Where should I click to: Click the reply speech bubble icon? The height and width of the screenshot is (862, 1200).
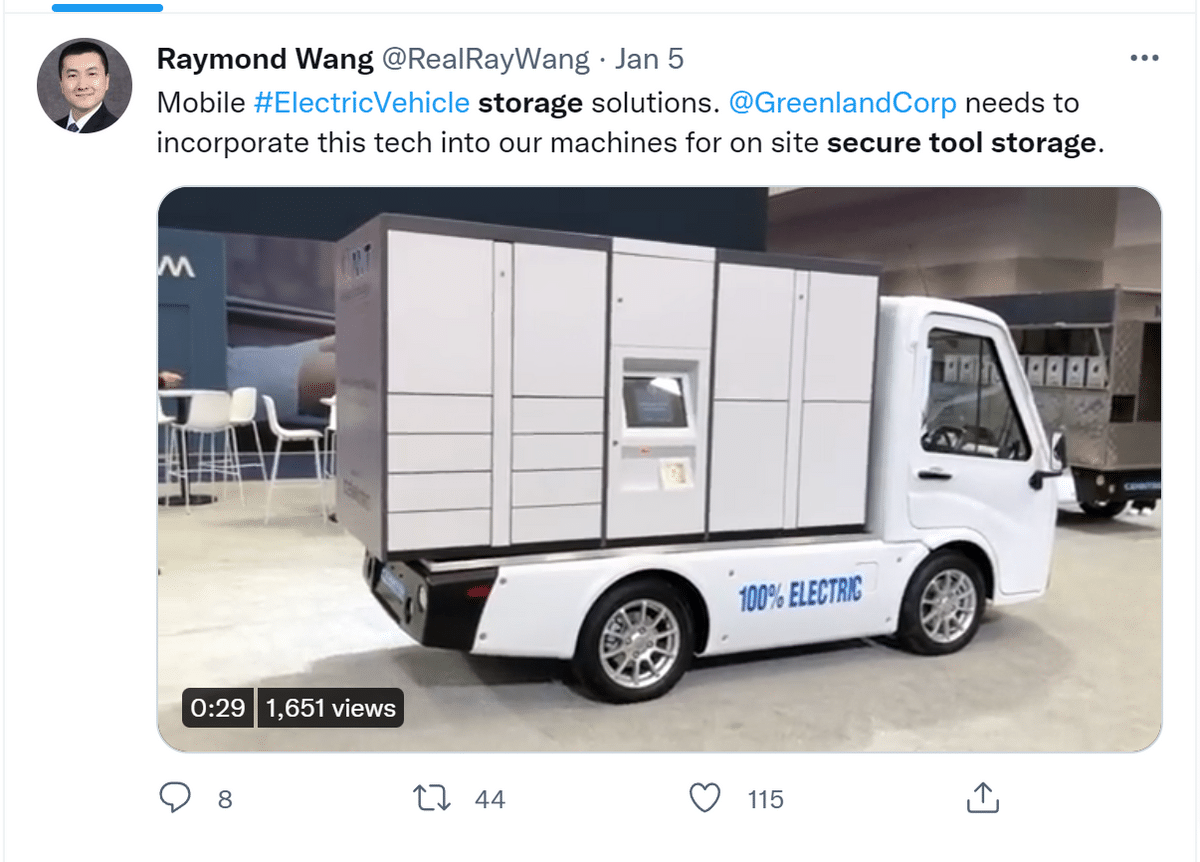pos(176,798)
